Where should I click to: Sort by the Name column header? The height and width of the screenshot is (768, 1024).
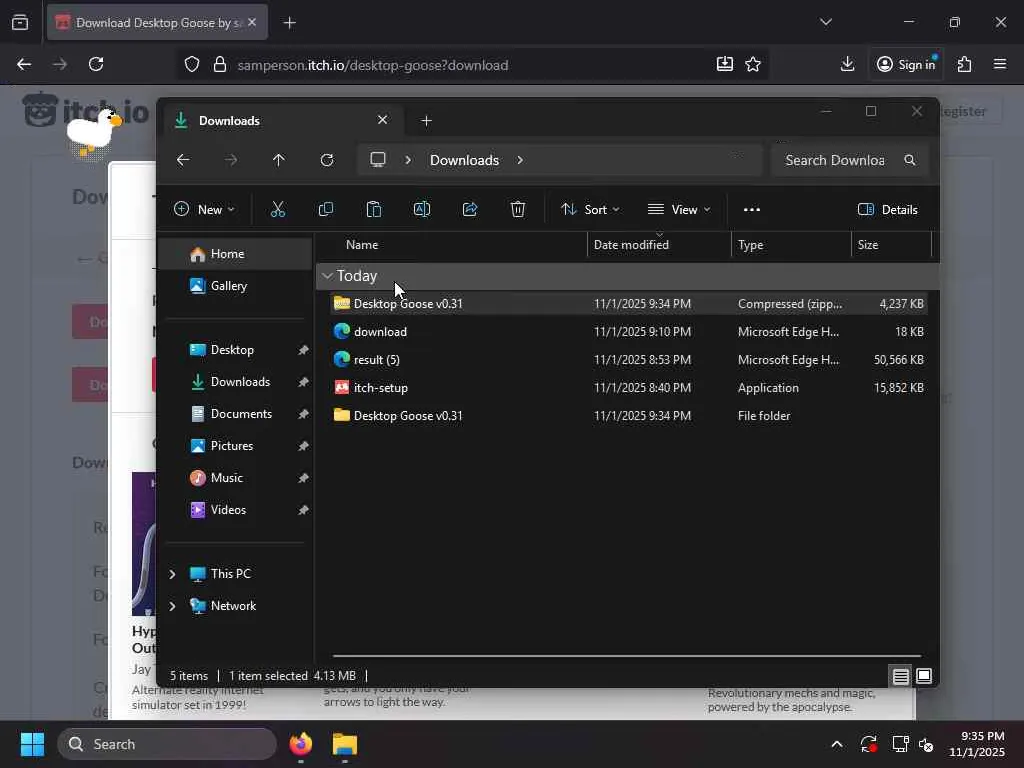pyautogui.click(x=452, y=245)
